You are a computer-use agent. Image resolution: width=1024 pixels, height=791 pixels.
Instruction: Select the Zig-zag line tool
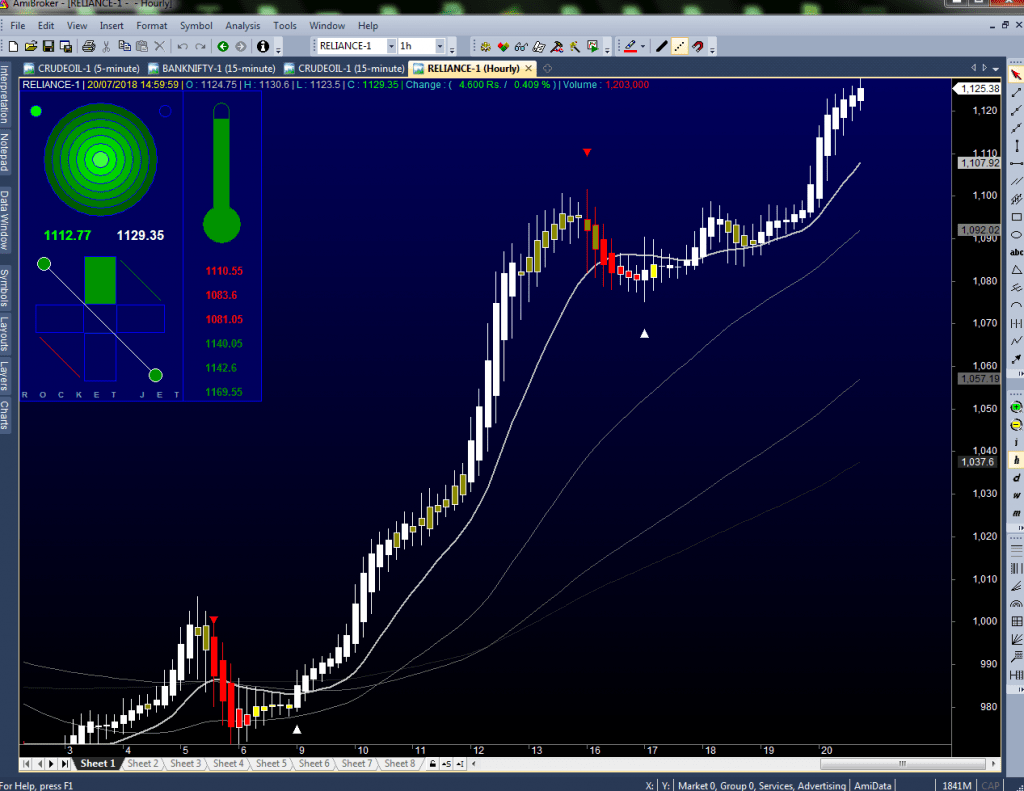point(1016,341)
